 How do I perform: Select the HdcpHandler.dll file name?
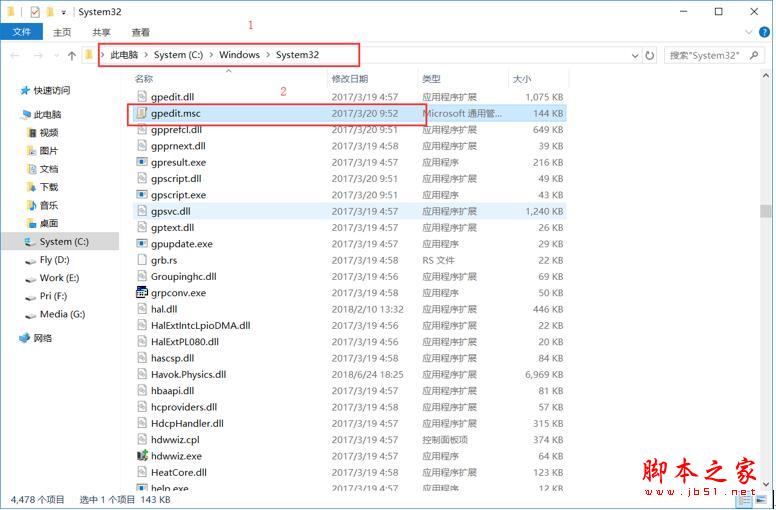(187, 423)
